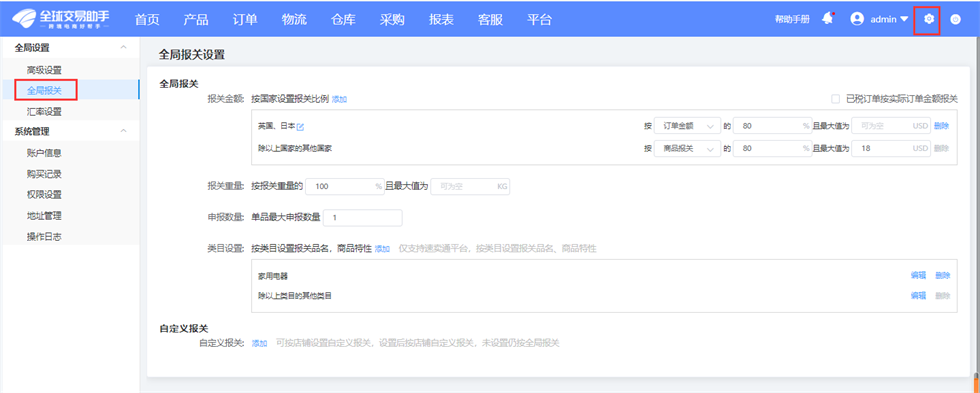Open the 采购 menu
Image resolution: width=980 pixels, height=393 pixels.
tap(392, 19)
